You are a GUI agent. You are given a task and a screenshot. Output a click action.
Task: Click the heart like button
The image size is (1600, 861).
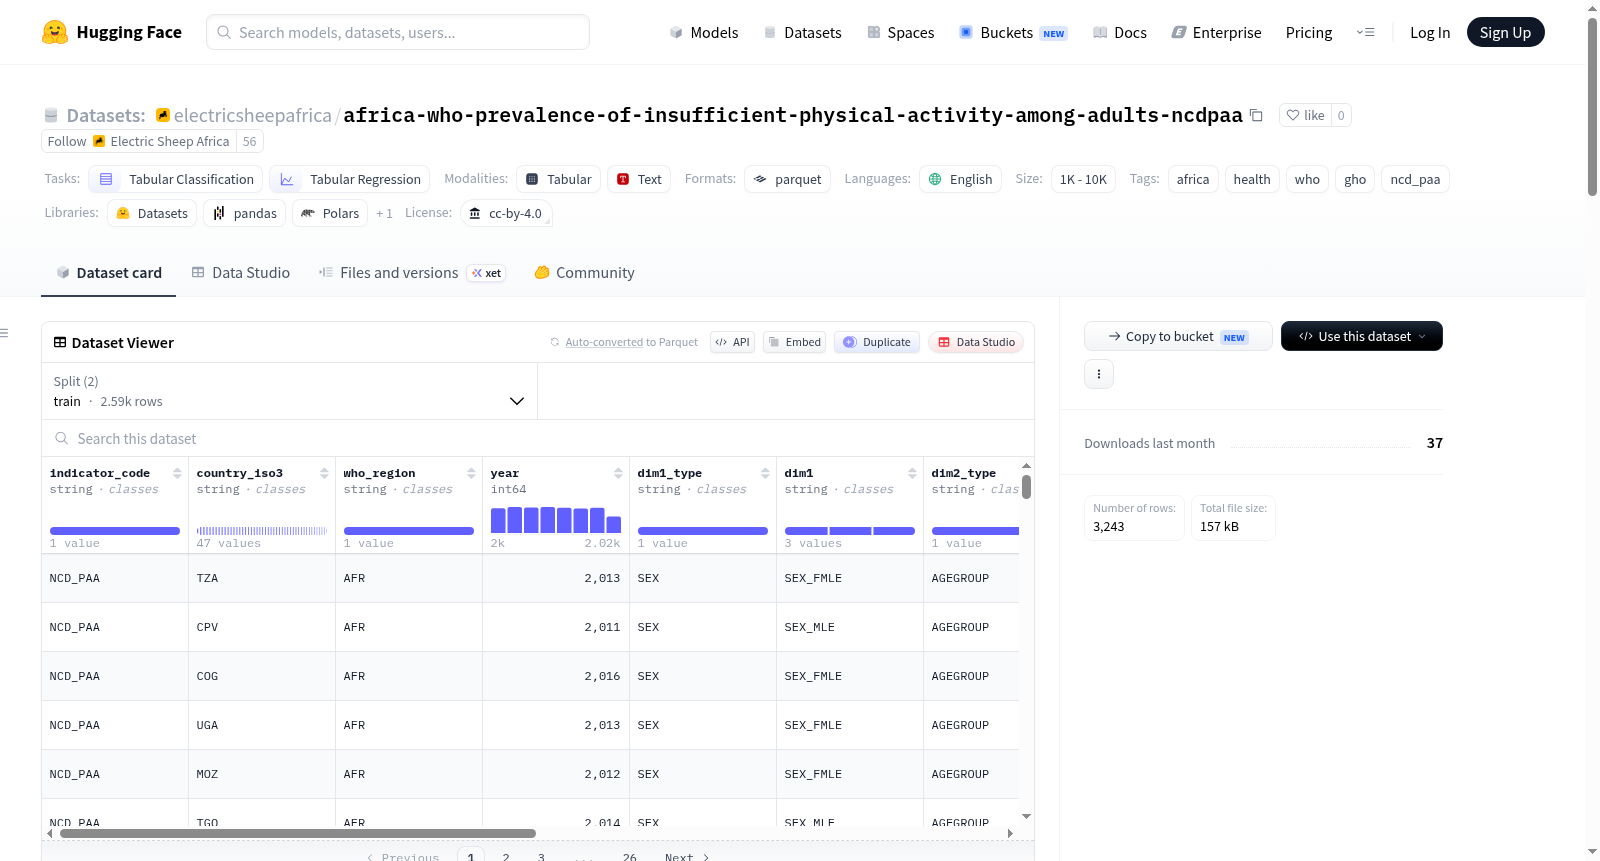pyautogui.click(x=1305, y=115)
